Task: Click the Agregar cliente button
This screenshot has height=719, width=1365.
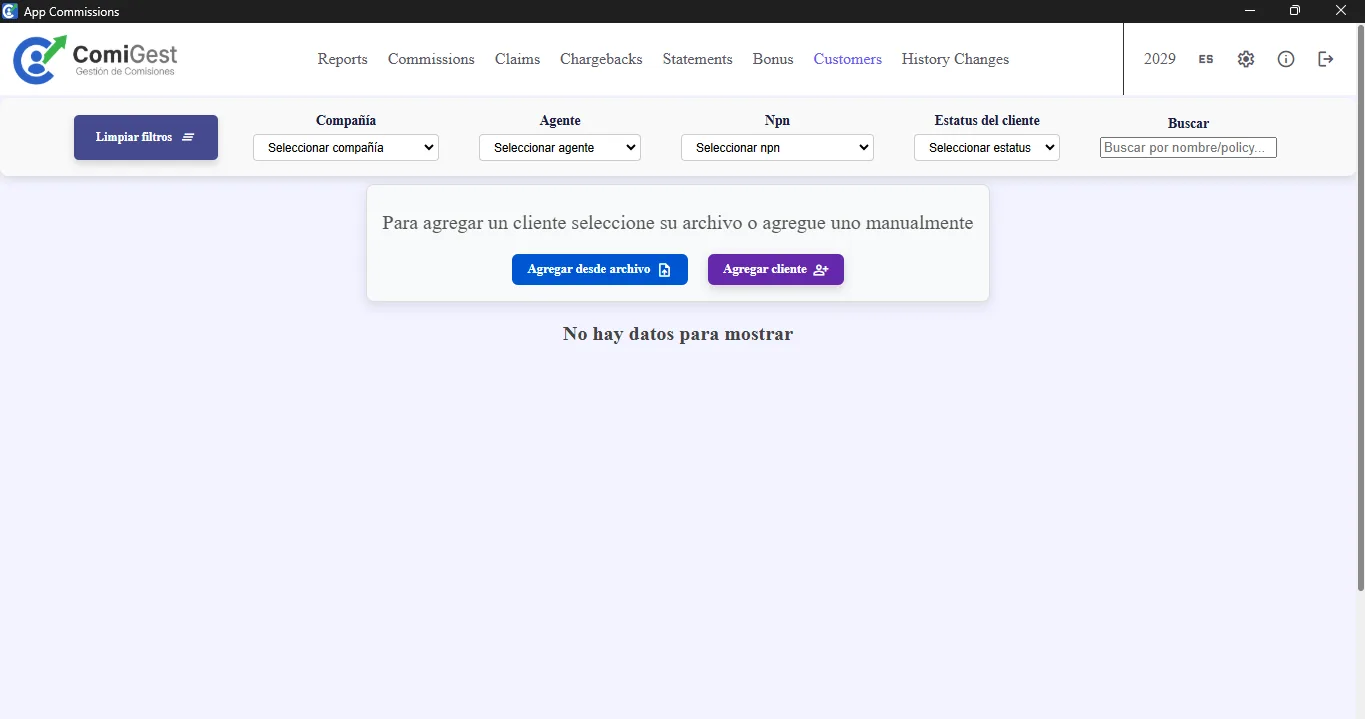Action: [x=776, y=269]
